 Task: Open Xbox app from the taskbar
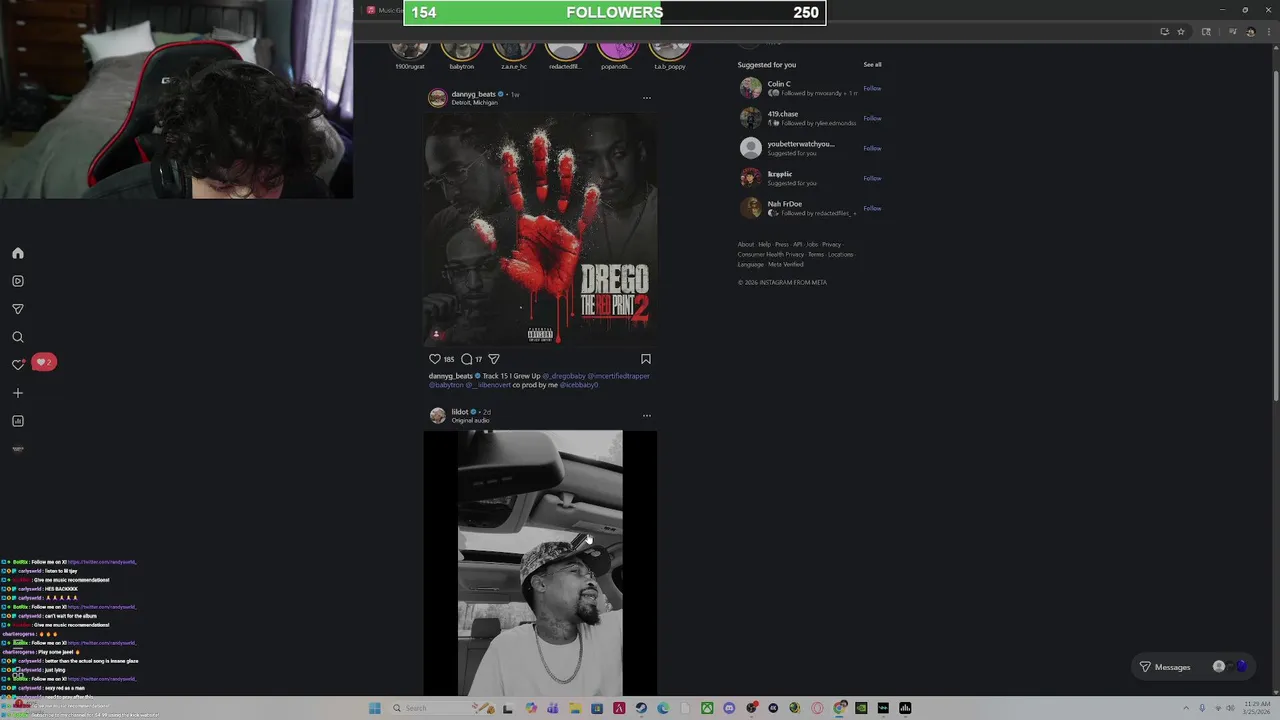707,708
